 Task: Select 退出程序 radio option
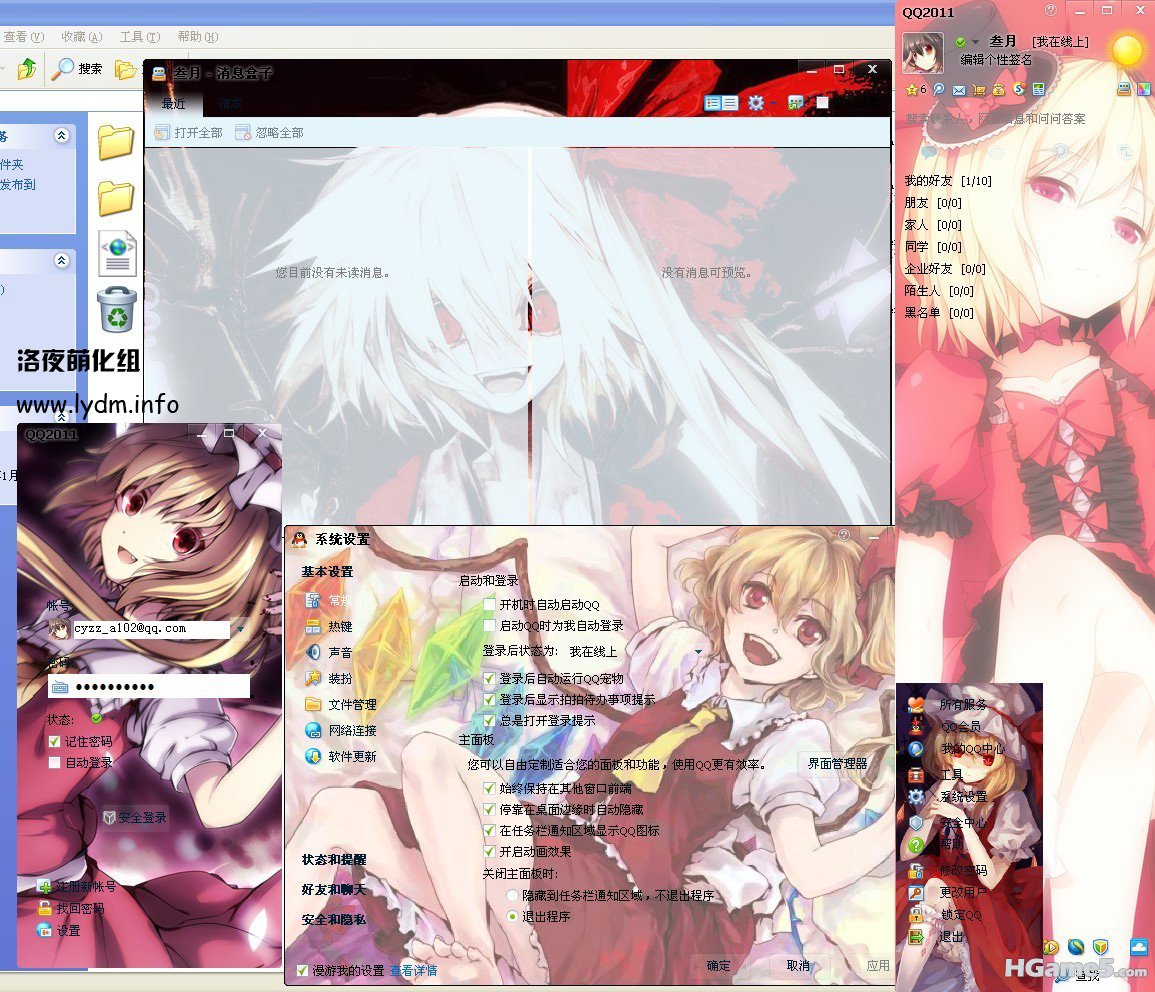[x=513, y=917]
